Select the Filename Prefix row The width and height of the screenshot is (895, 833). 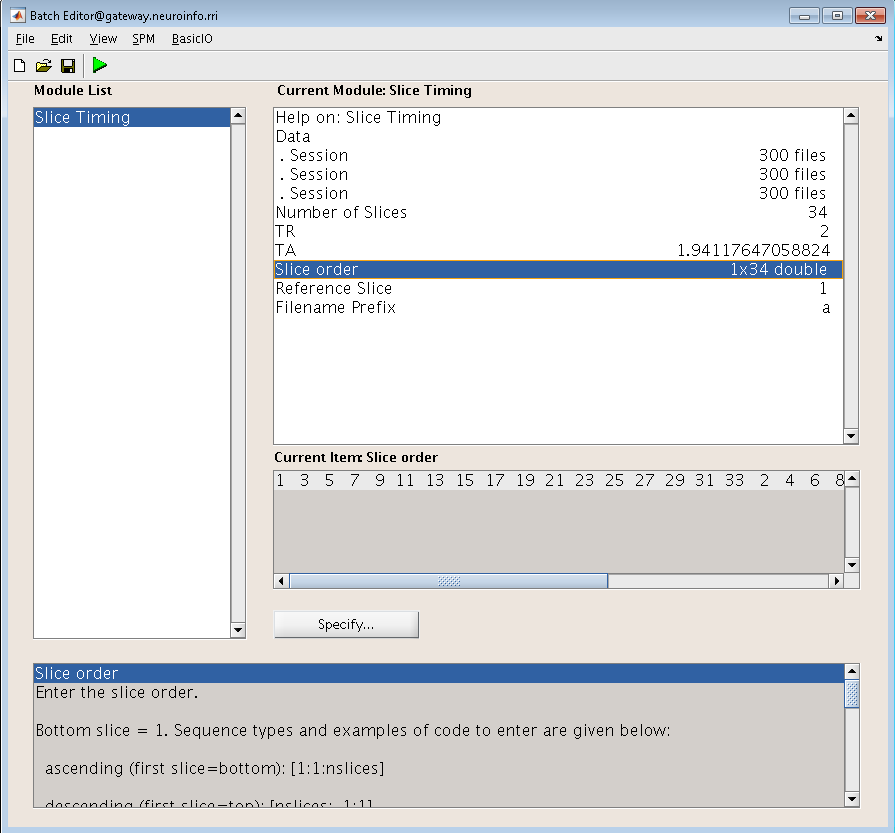558,307
